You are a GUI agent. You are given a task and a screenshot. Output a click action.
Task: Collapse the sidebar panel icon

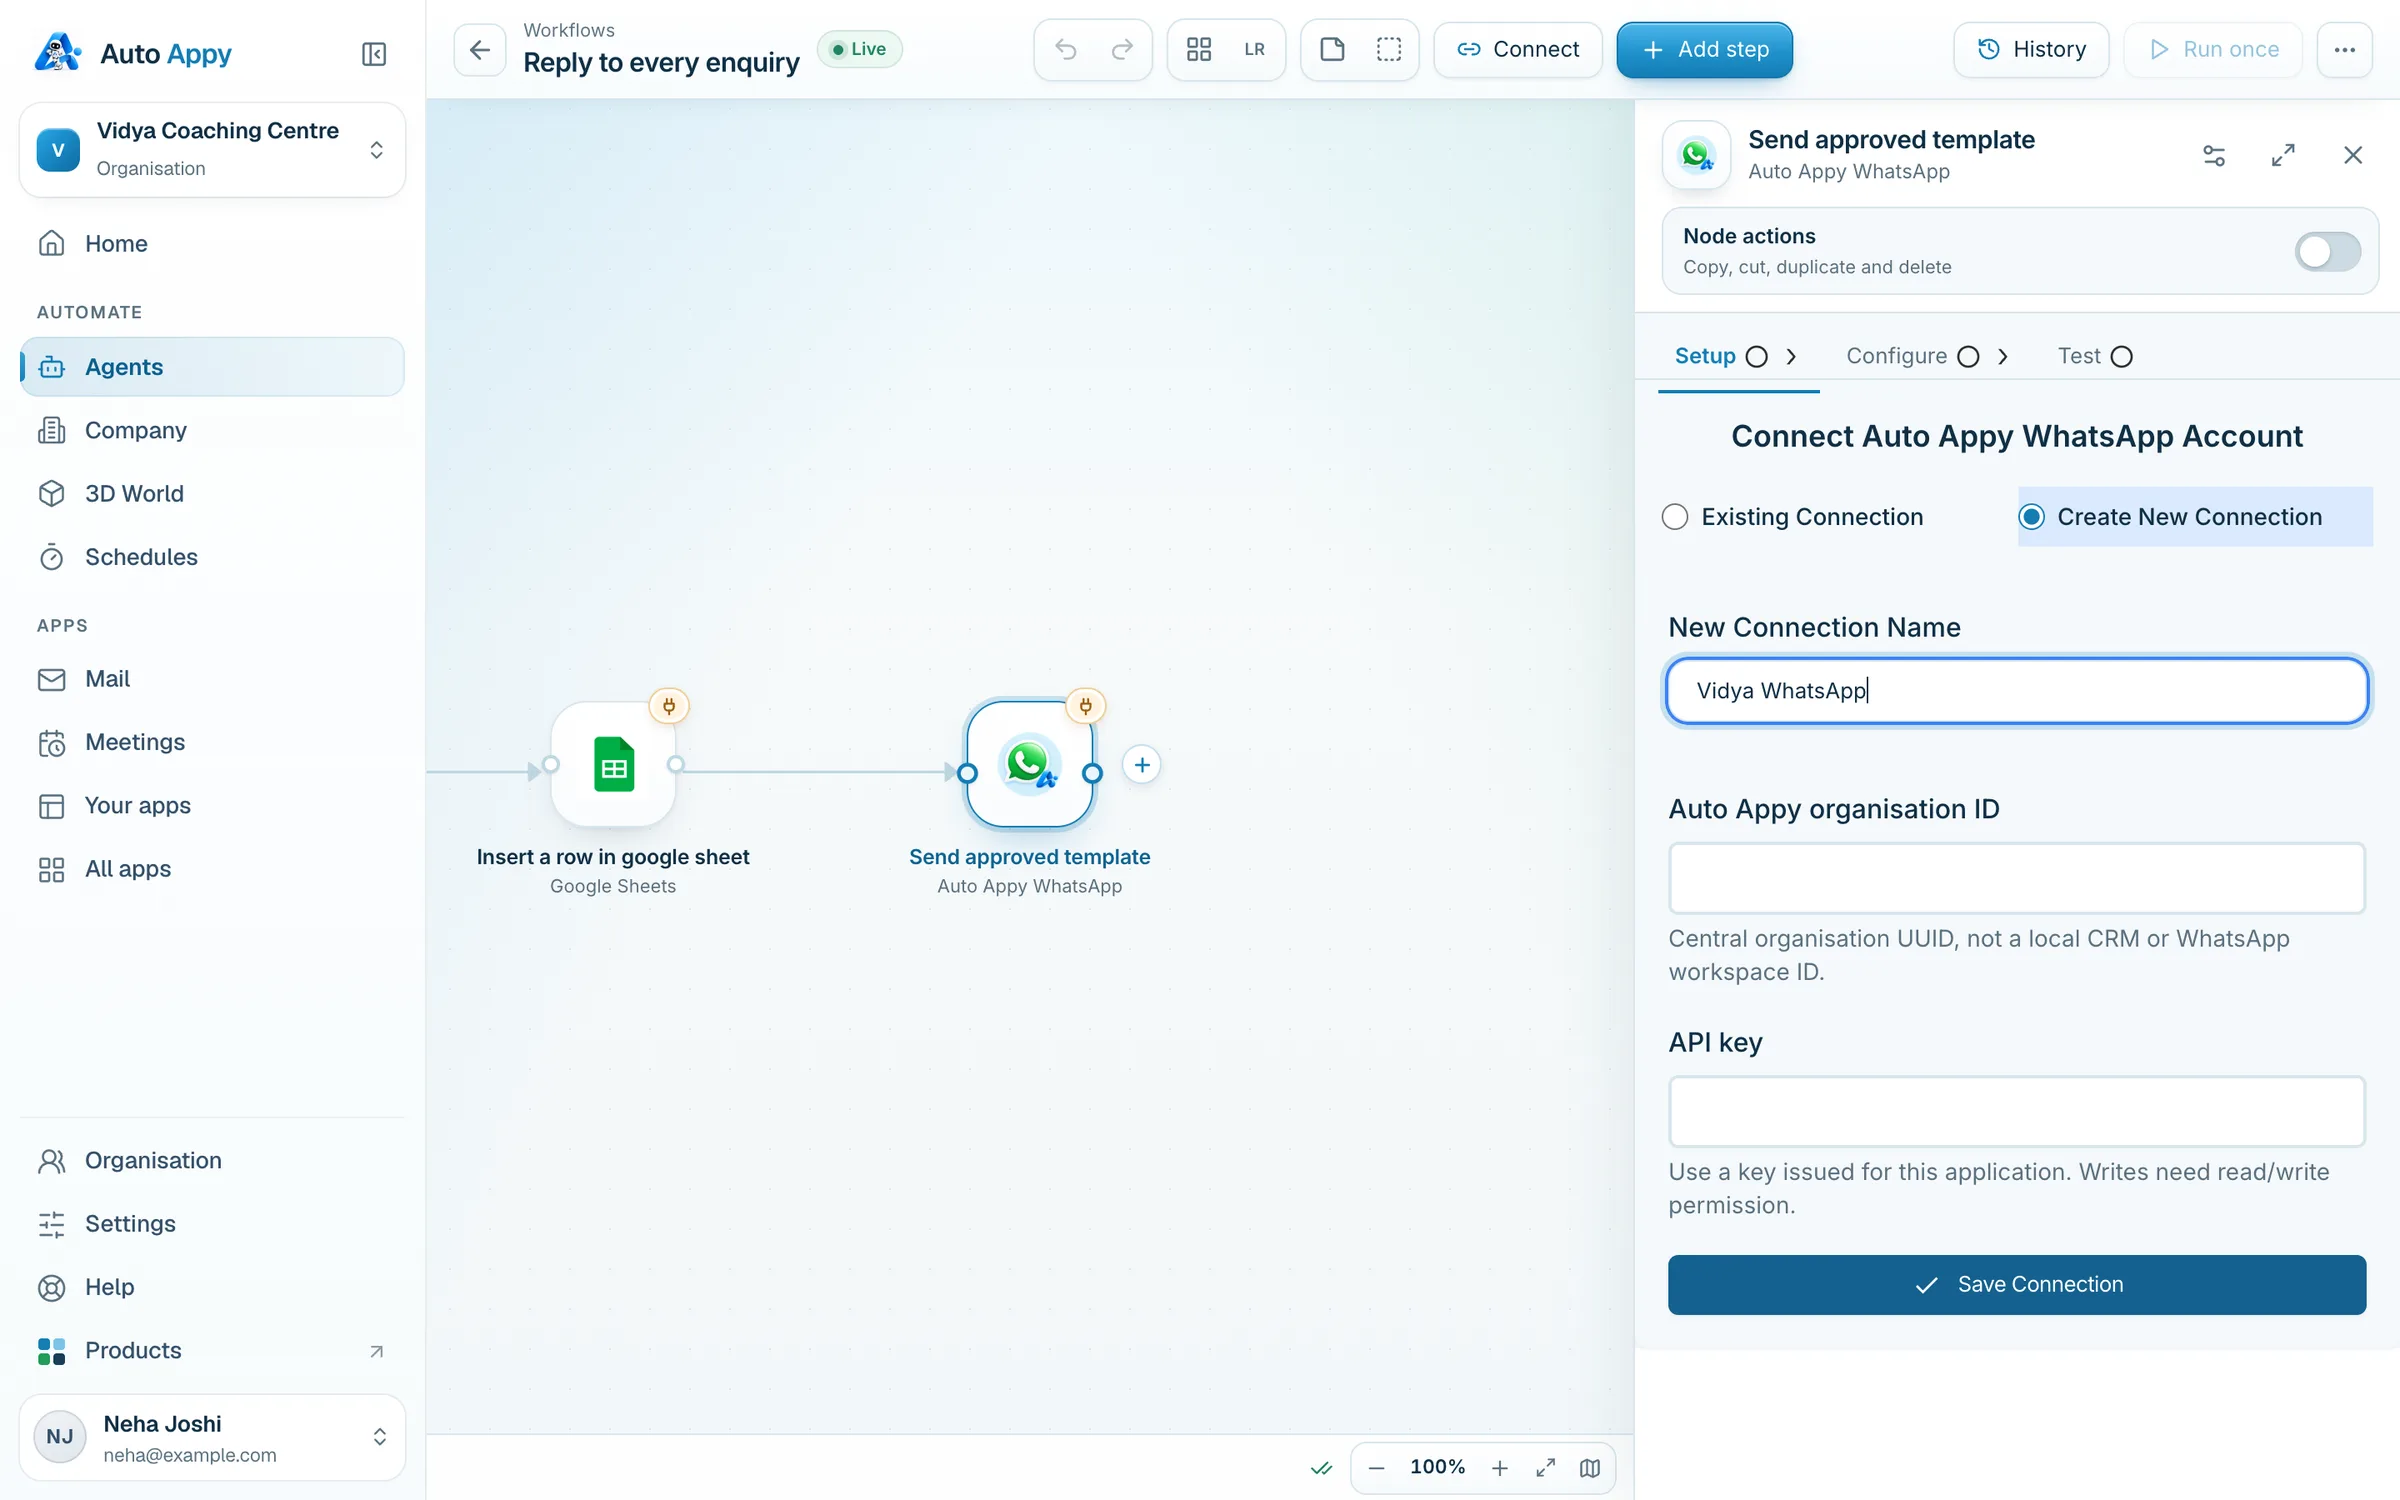(373, 53)
